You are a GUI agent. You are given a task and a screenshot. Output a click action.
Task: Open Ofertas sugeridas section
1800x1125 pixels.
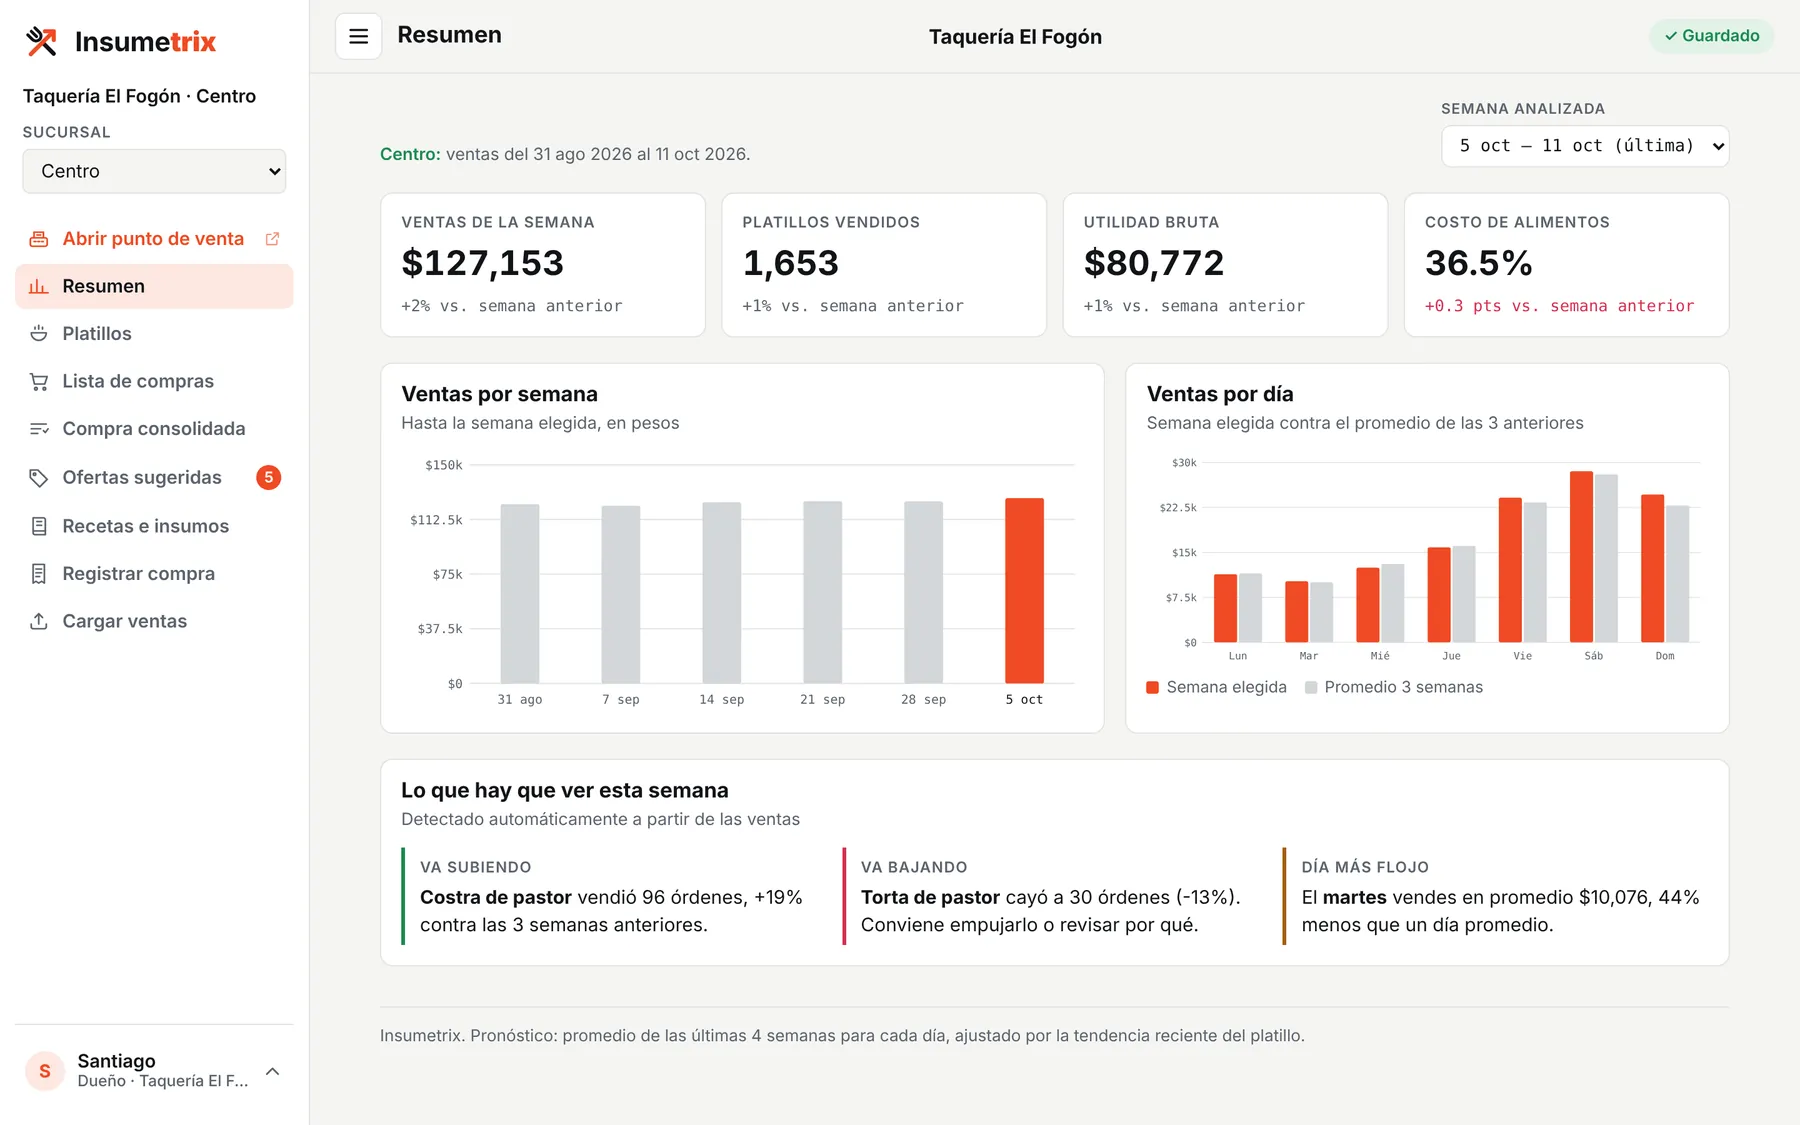154,478
